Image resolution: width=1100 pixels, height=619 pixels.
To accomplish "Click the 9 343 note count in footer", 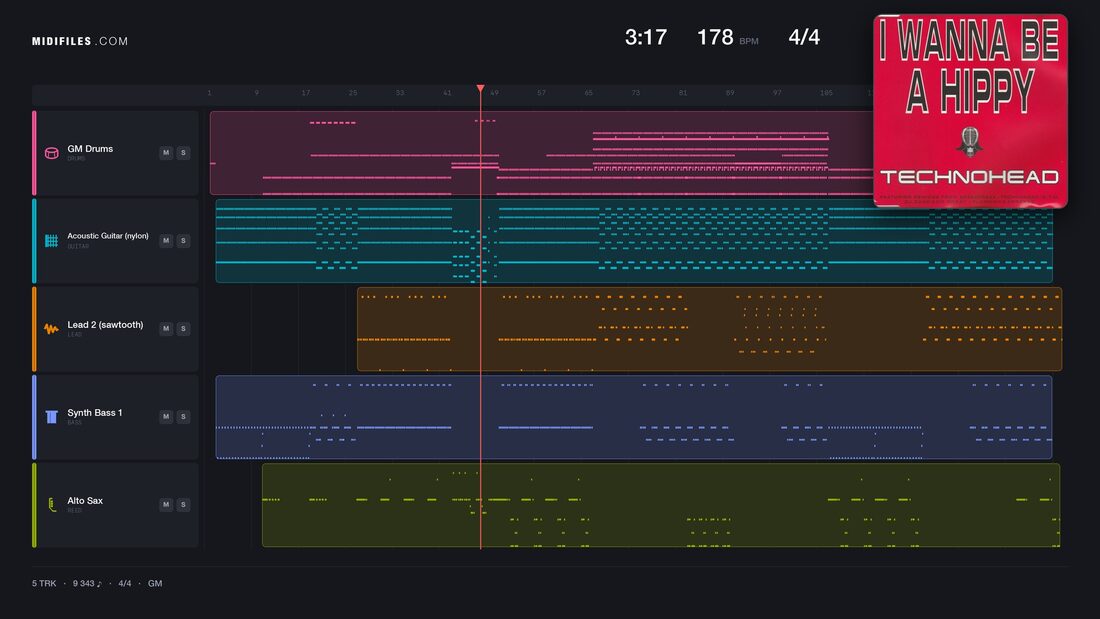I will click(x=87, y=583).
